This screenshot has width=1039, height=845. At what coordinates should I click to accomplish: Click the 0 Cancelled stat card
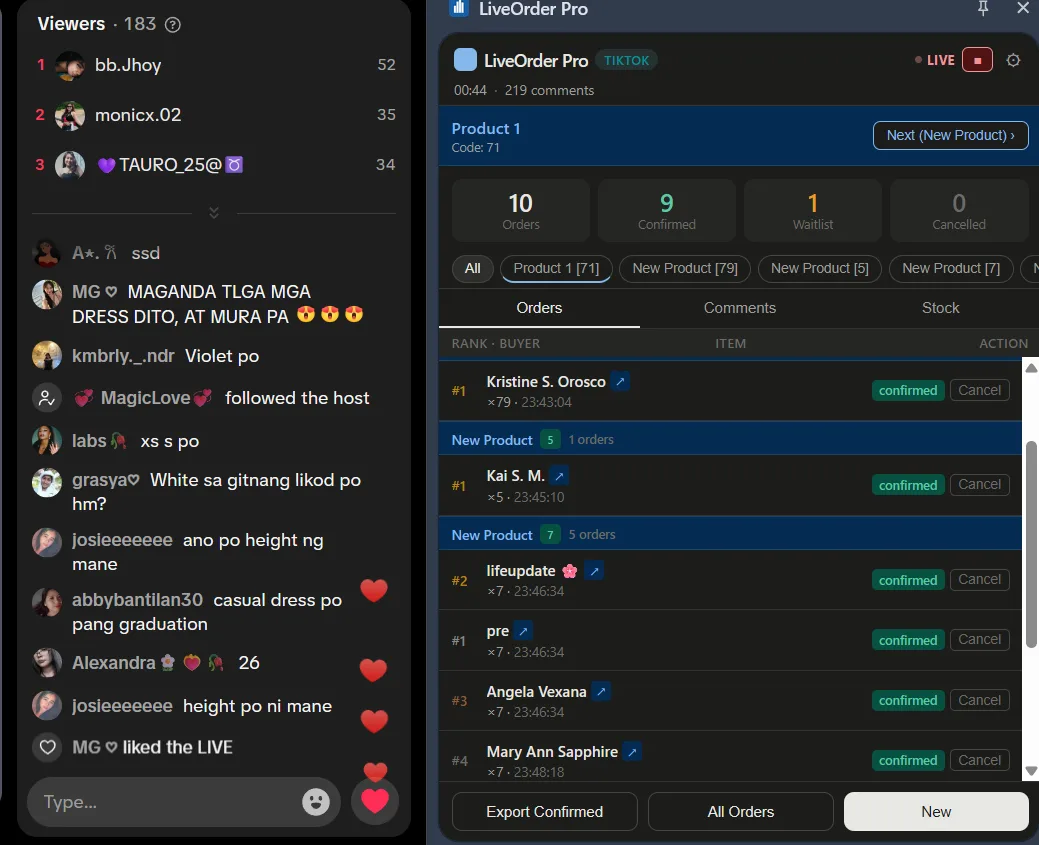tap(959, 211)
